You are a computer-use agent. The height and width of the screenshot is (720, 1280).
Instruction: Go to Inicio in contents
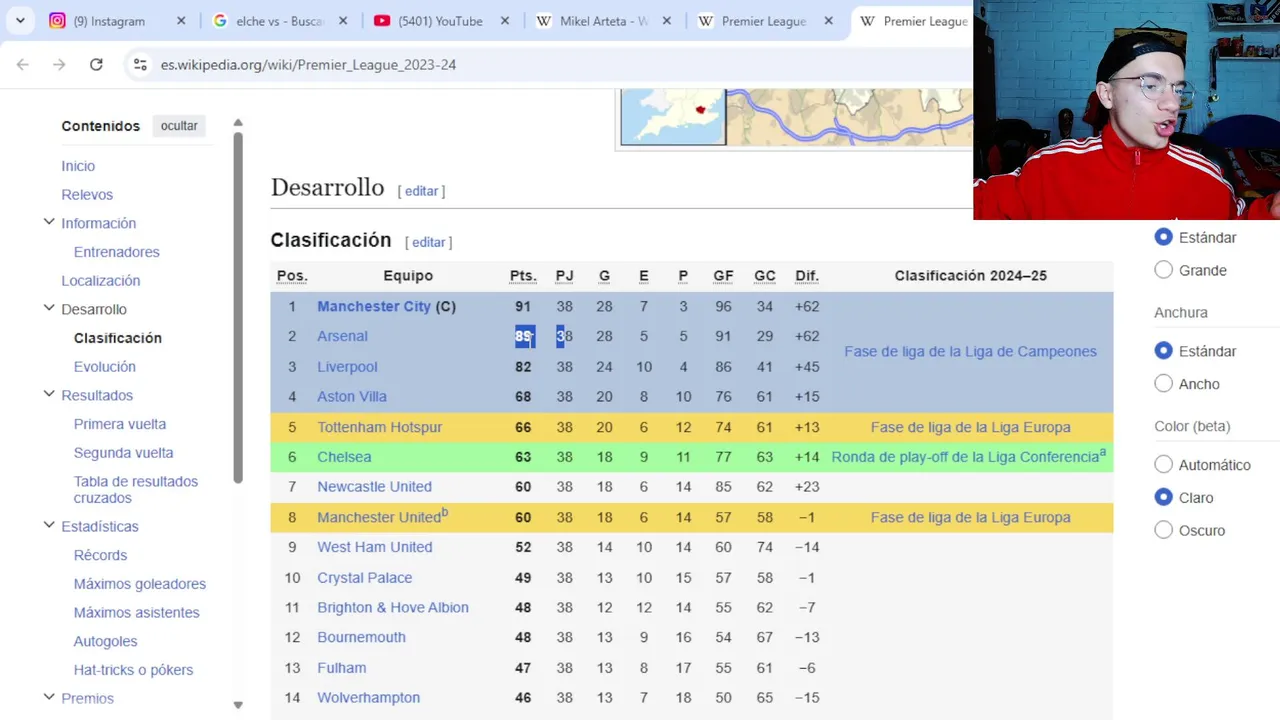click(78, 166)
